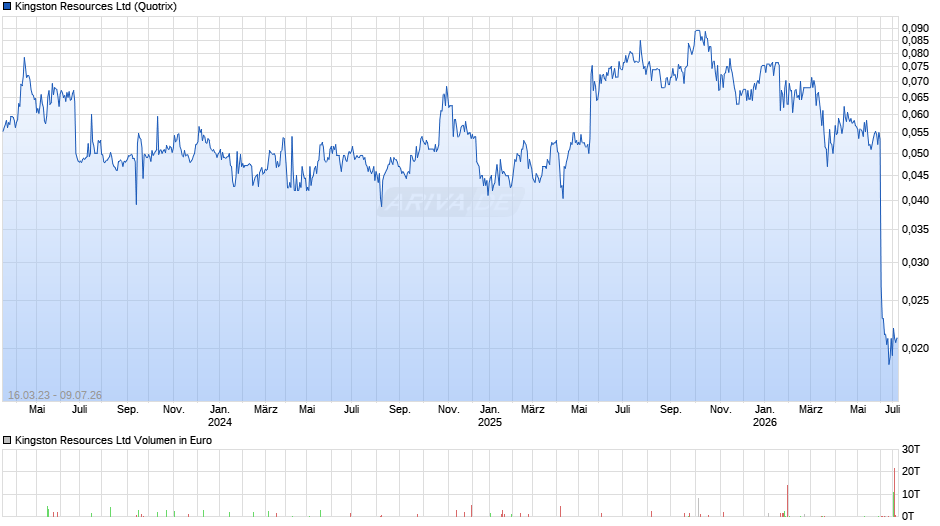Click the 30T volume axis label
Image resolution: width=940 pixels, height=526 pixels.
(x=911, y=449)
